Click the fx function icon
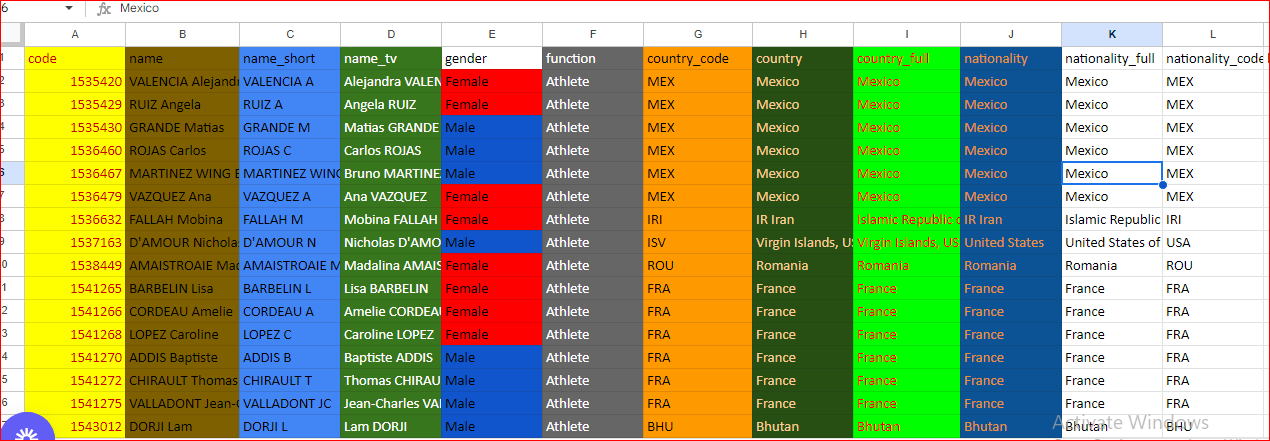Viewport: 1270px width, 441px height. click(x=104, y=8)
